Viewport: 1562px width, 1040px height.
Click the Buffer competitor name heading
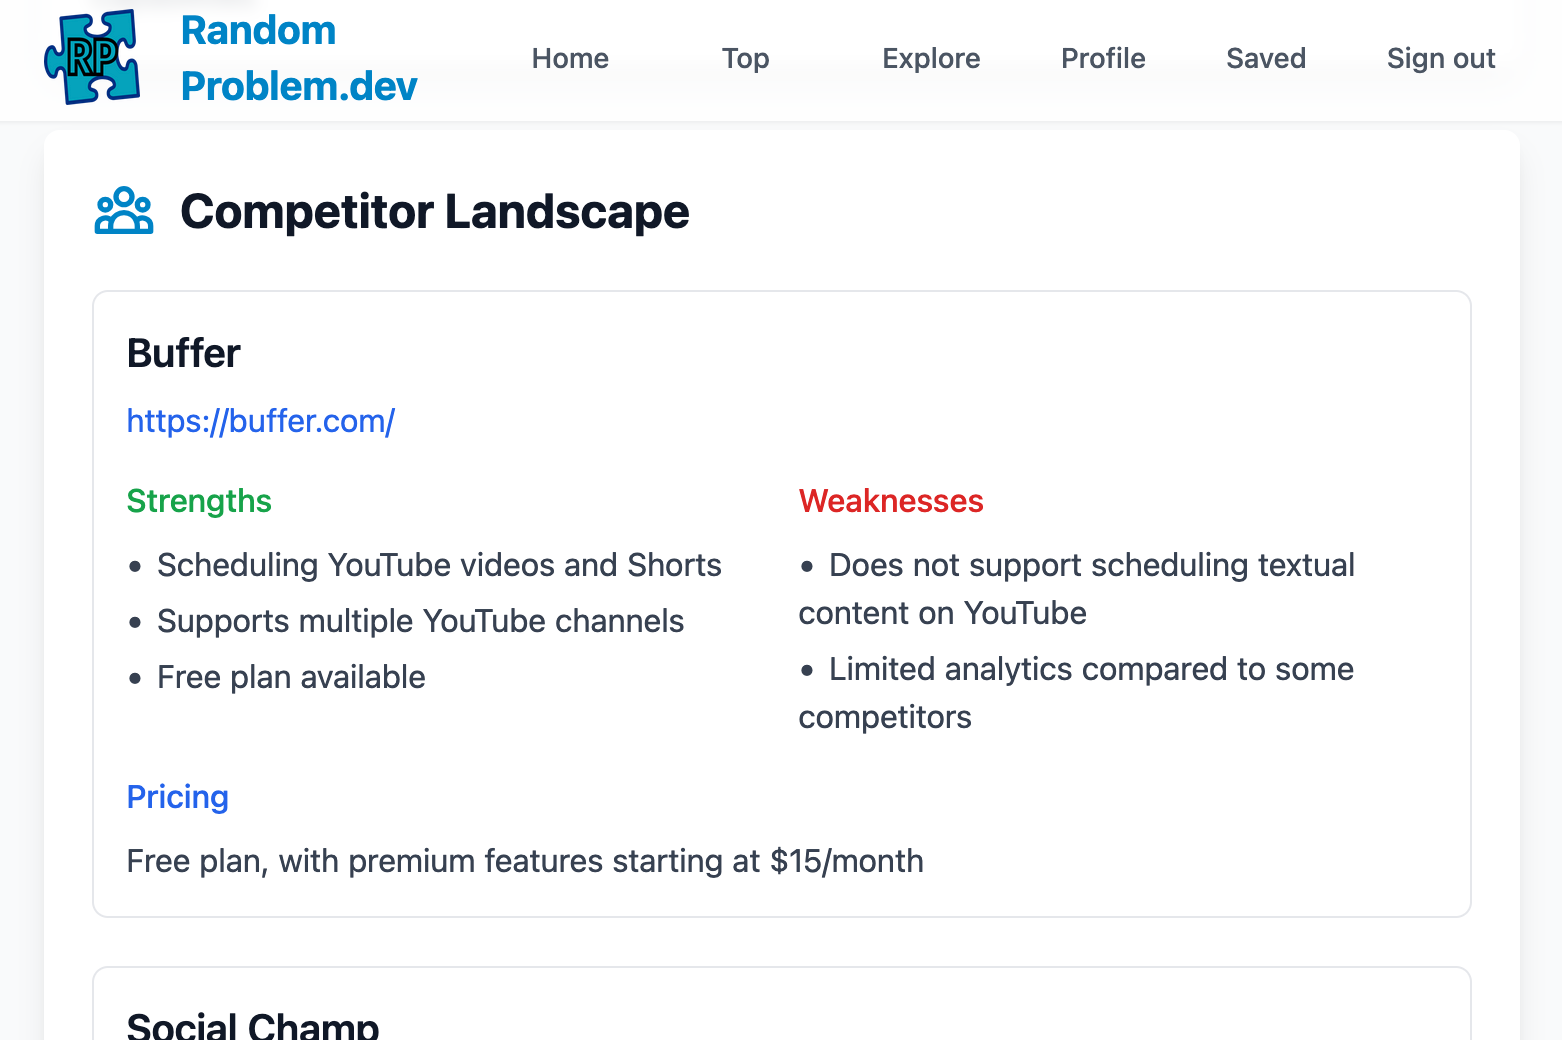(184, 353)
